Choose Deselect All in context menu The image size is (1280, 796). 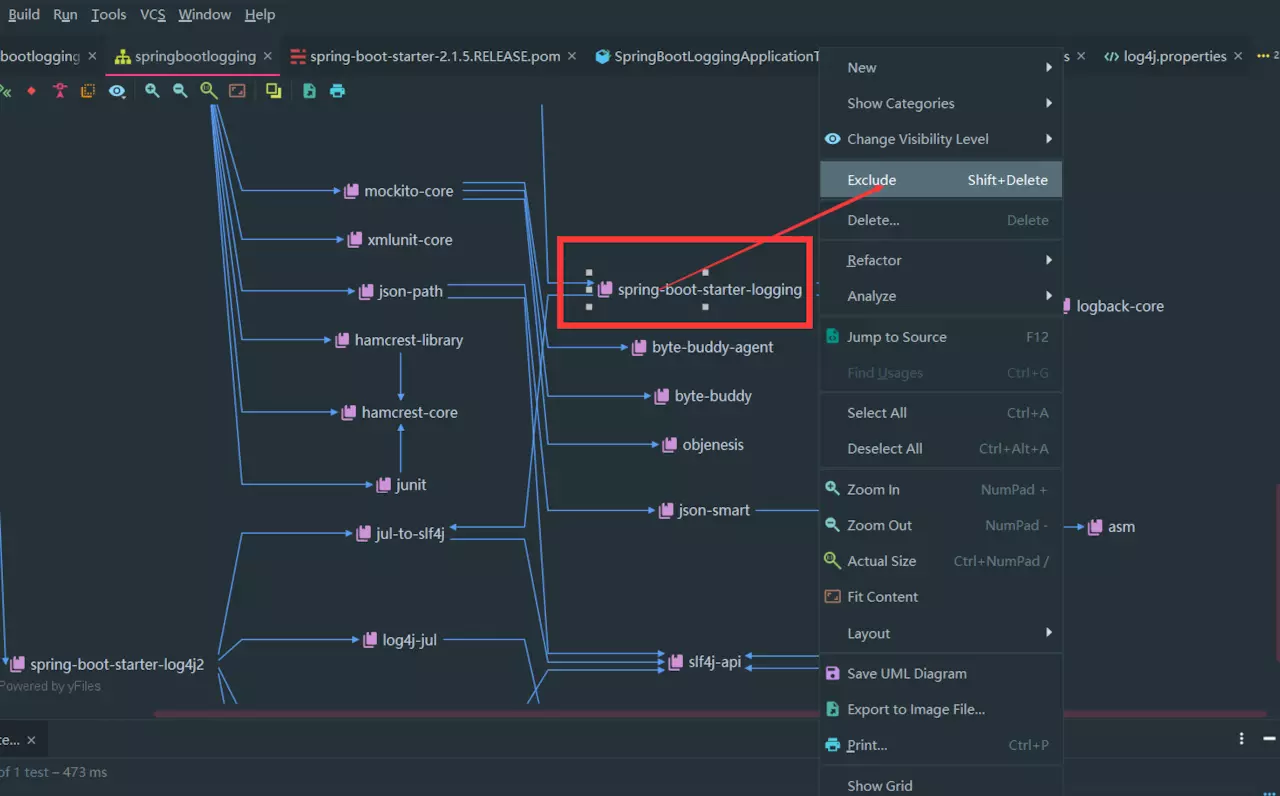coord(940,449)
